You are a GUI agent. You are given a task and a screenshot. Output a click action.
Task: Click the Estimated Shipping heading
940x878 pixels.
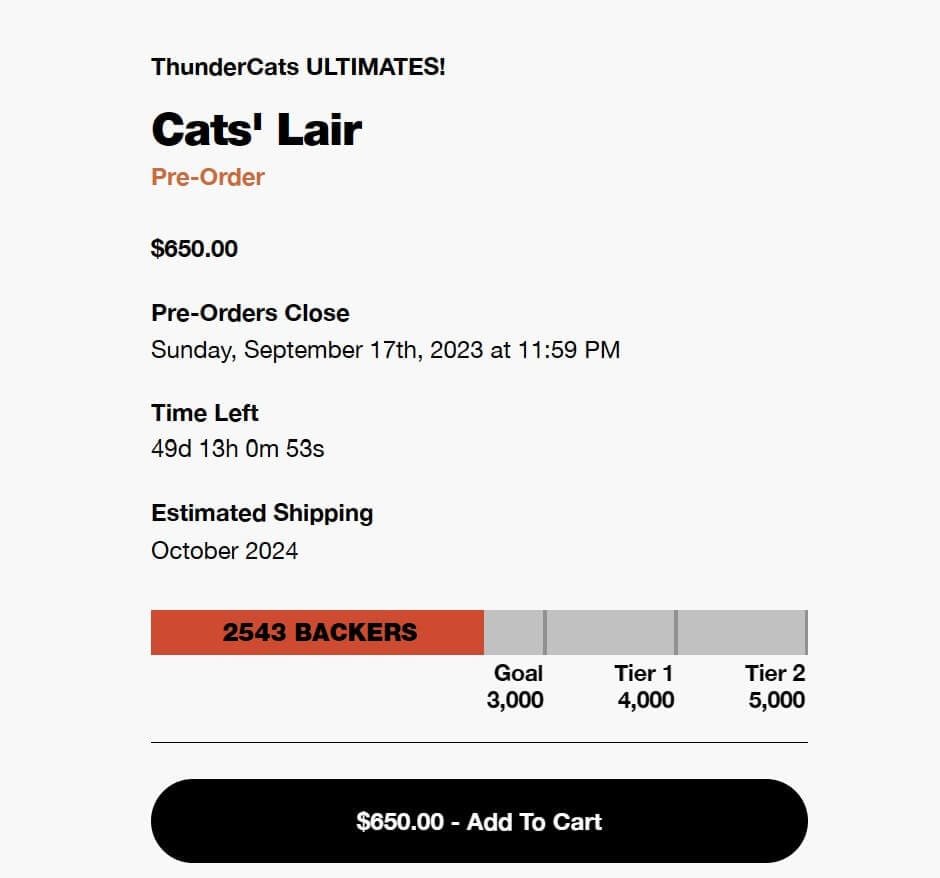click(262, 513)
